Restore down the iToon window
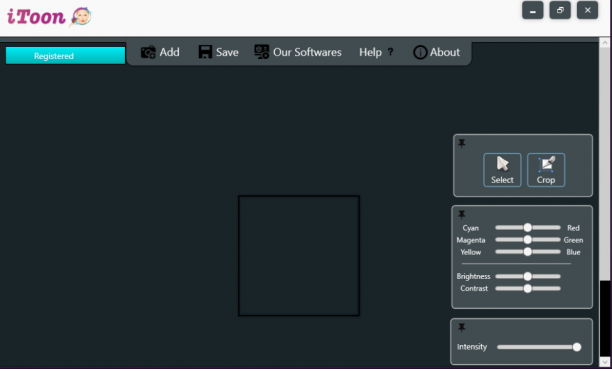 pos(560,11)
